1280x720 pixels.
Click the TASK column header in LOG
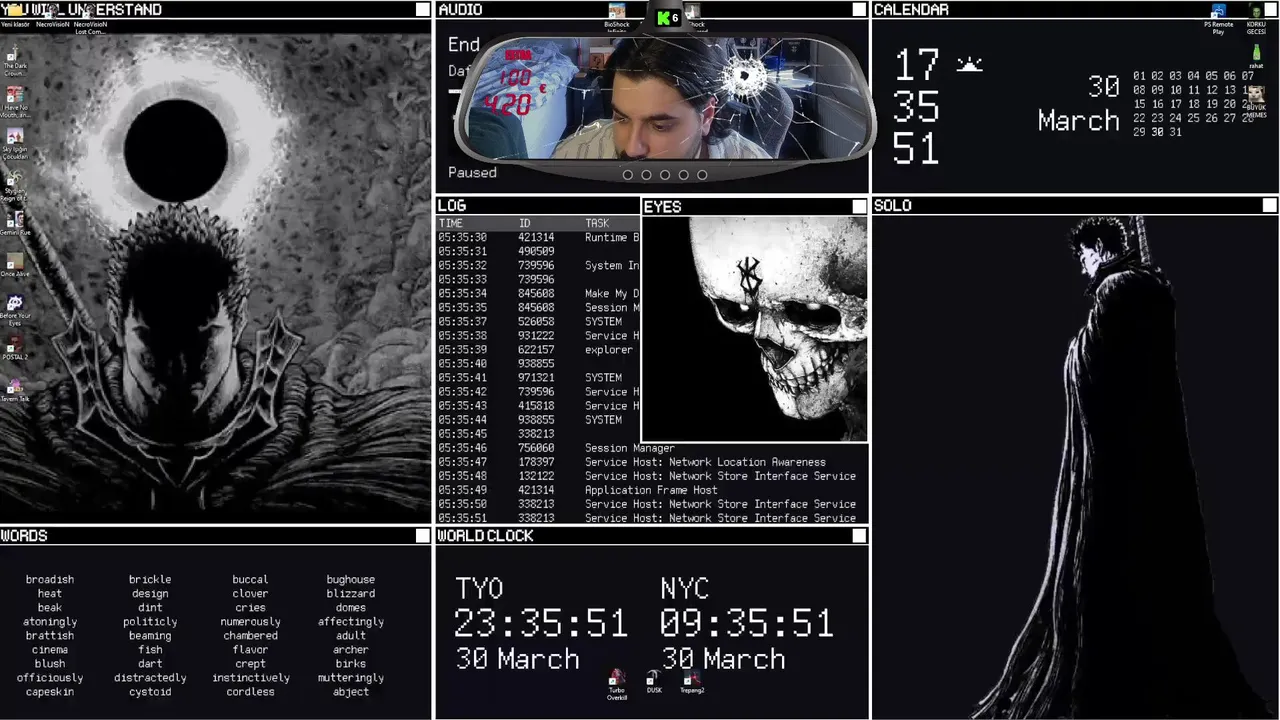[x=597, y=223]
